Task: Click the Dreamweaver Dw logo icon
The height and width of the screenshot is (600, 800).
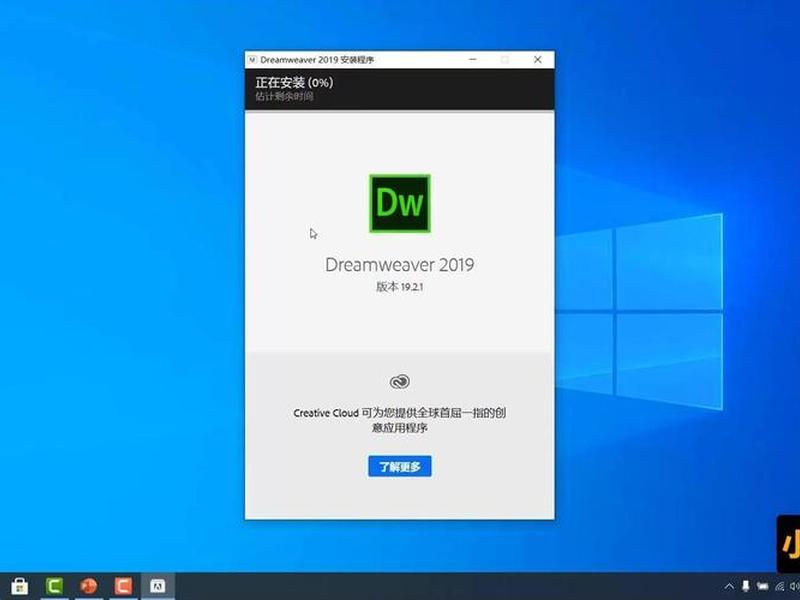Action: [x=400, y=204]
